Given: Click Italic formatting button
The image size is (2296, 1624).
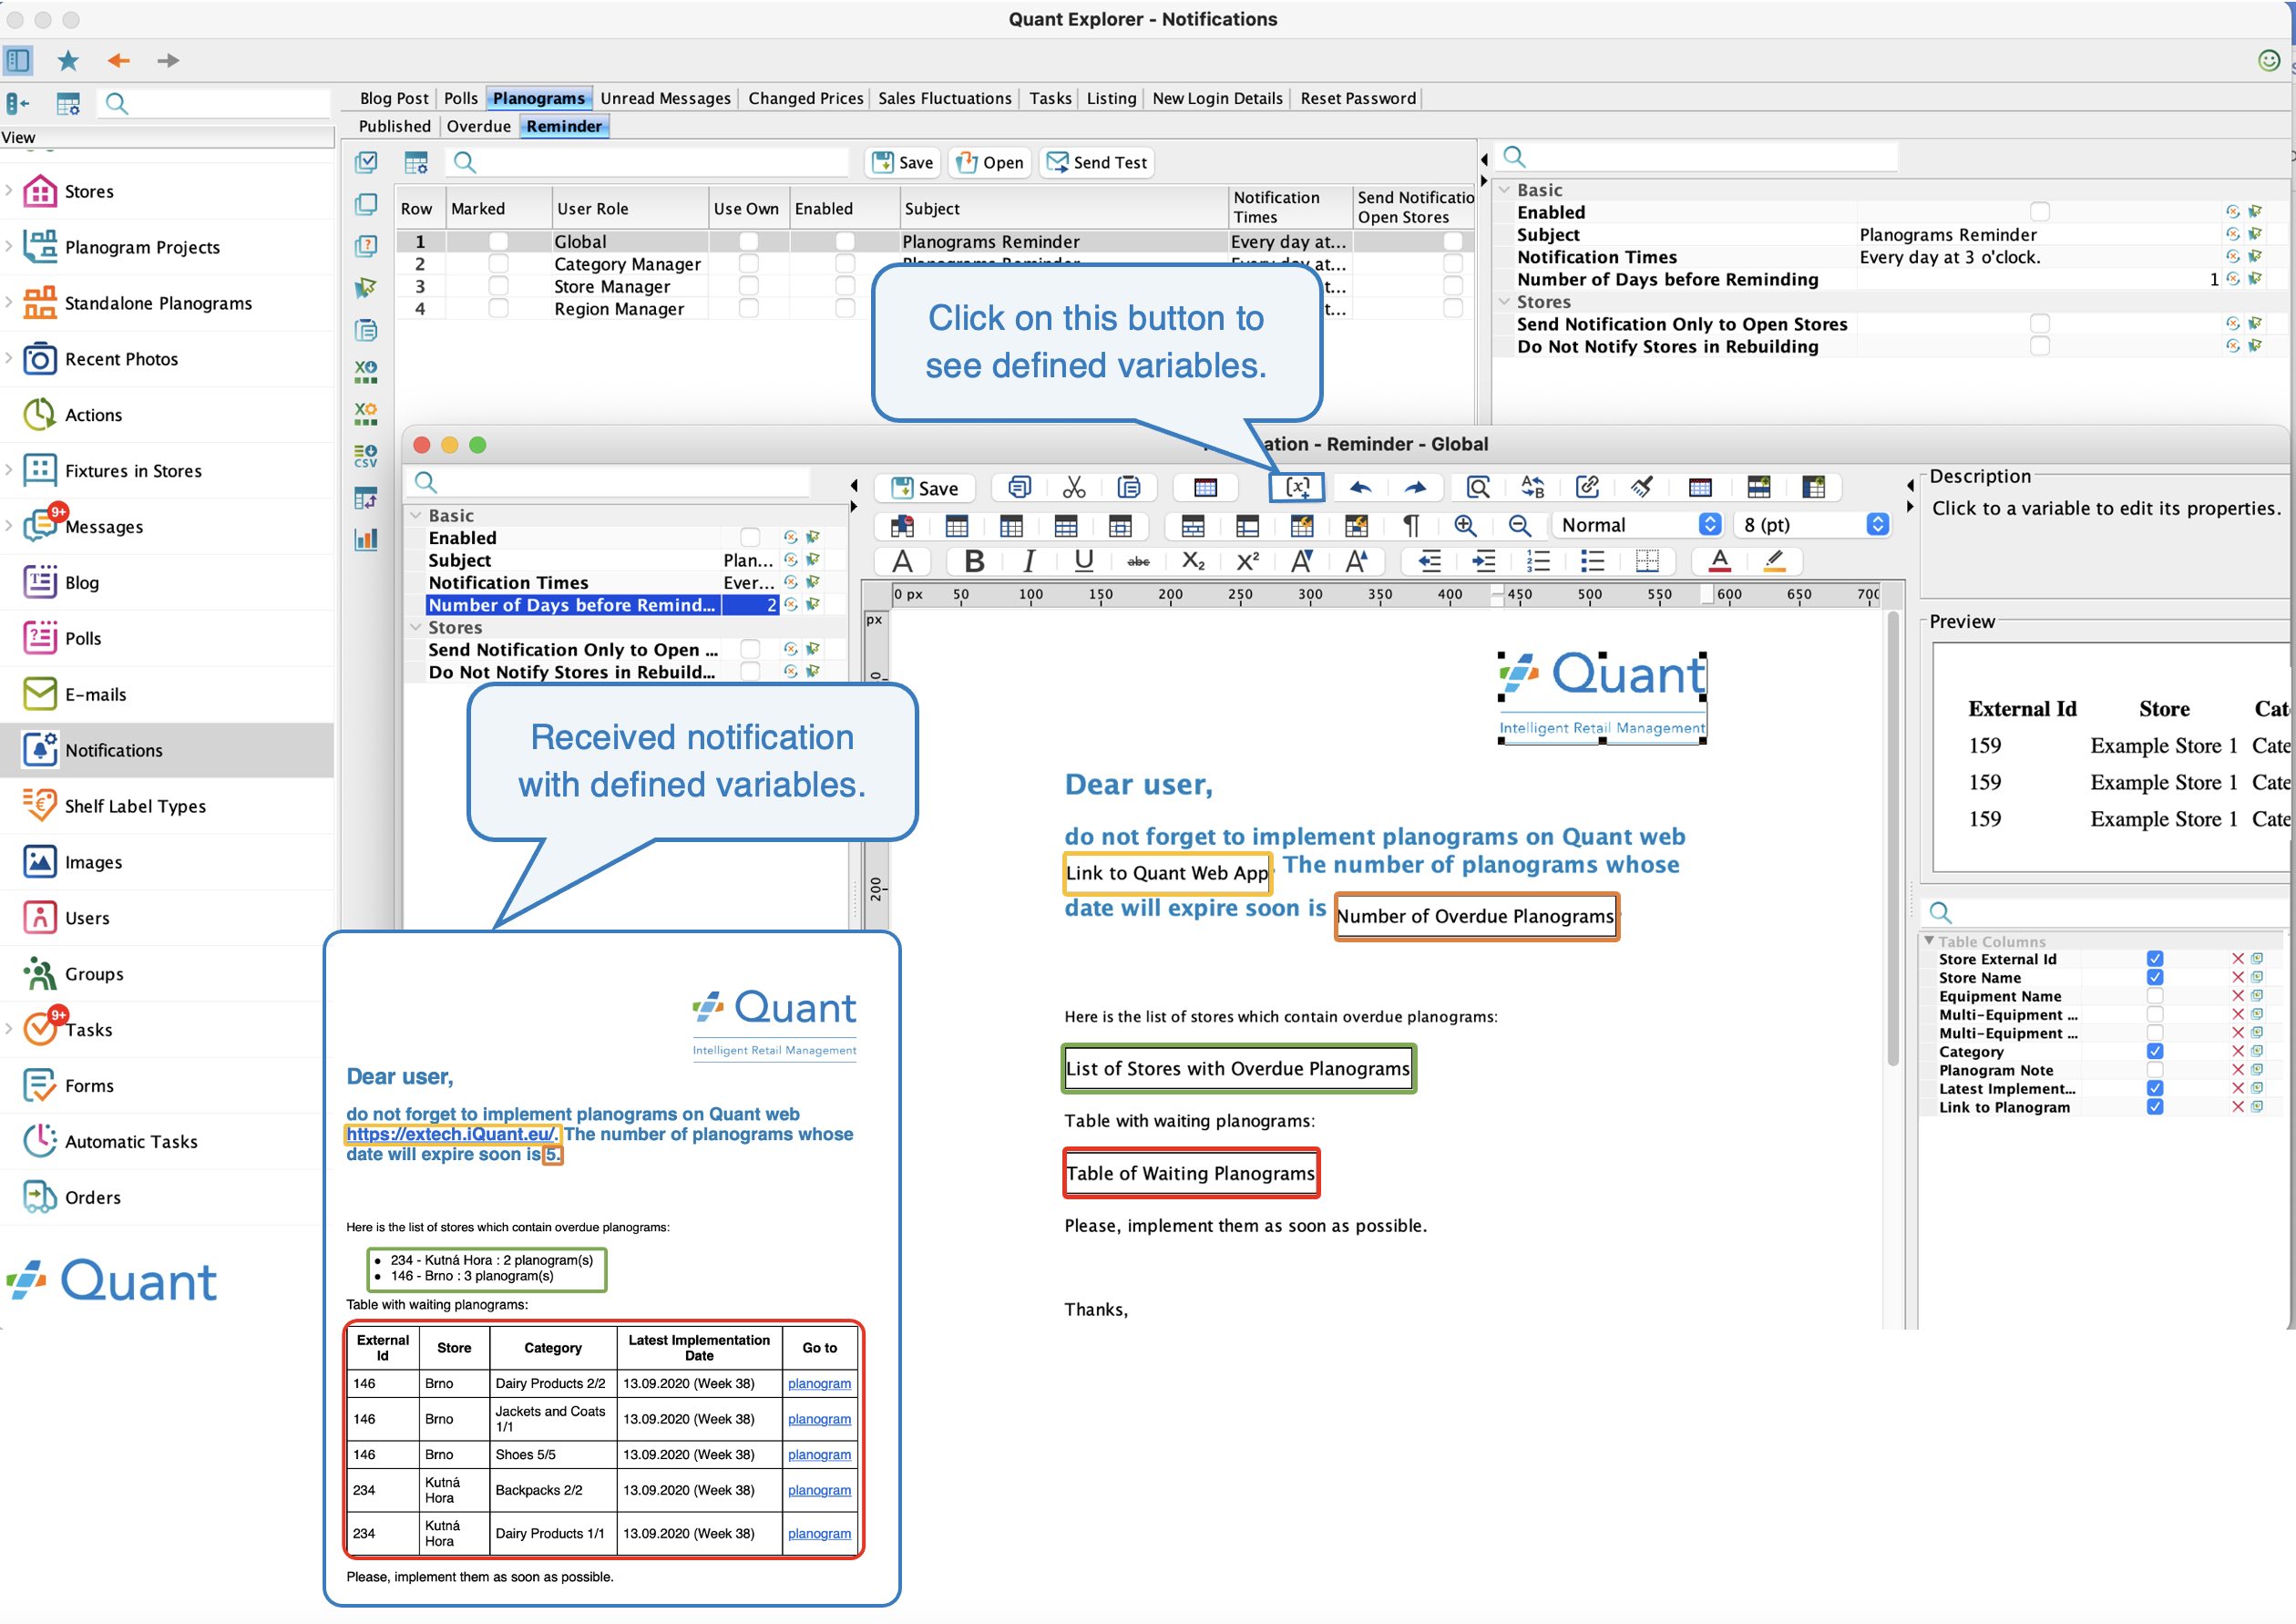Looking at the screenshot, I should 1029,561.
